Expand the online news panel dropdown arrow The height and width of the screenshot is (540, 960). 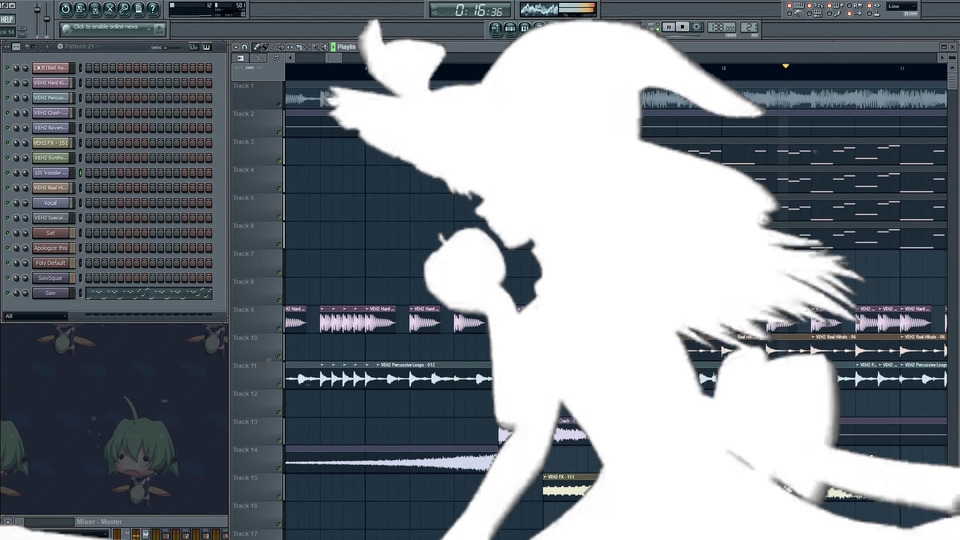coord(149,28)
